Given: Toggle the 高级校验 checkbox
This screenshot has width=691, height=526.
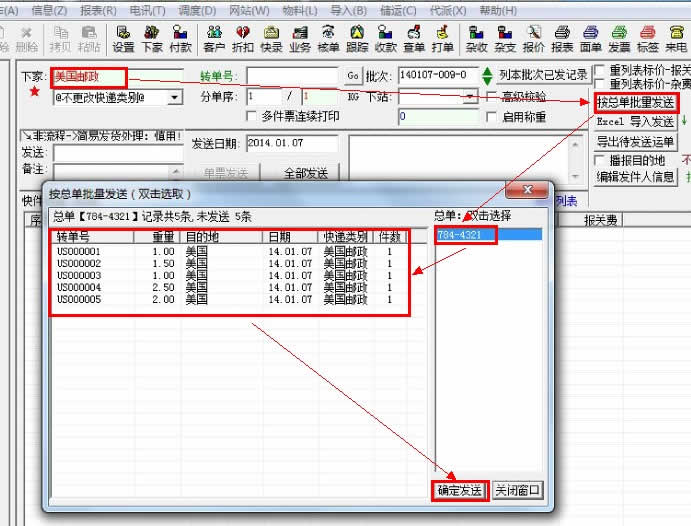Looking at the screenshot, I should click(x=491, y=97).
